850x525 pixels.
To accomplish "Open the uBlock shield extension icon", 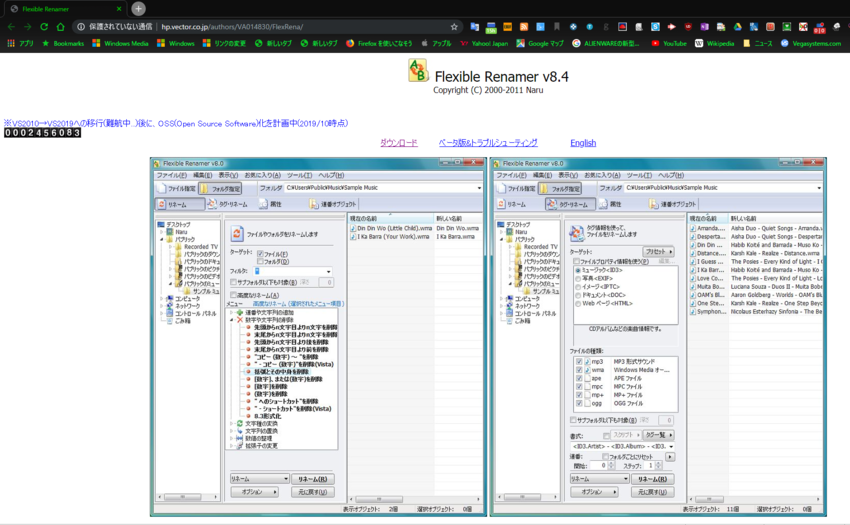I will (688, 27).
